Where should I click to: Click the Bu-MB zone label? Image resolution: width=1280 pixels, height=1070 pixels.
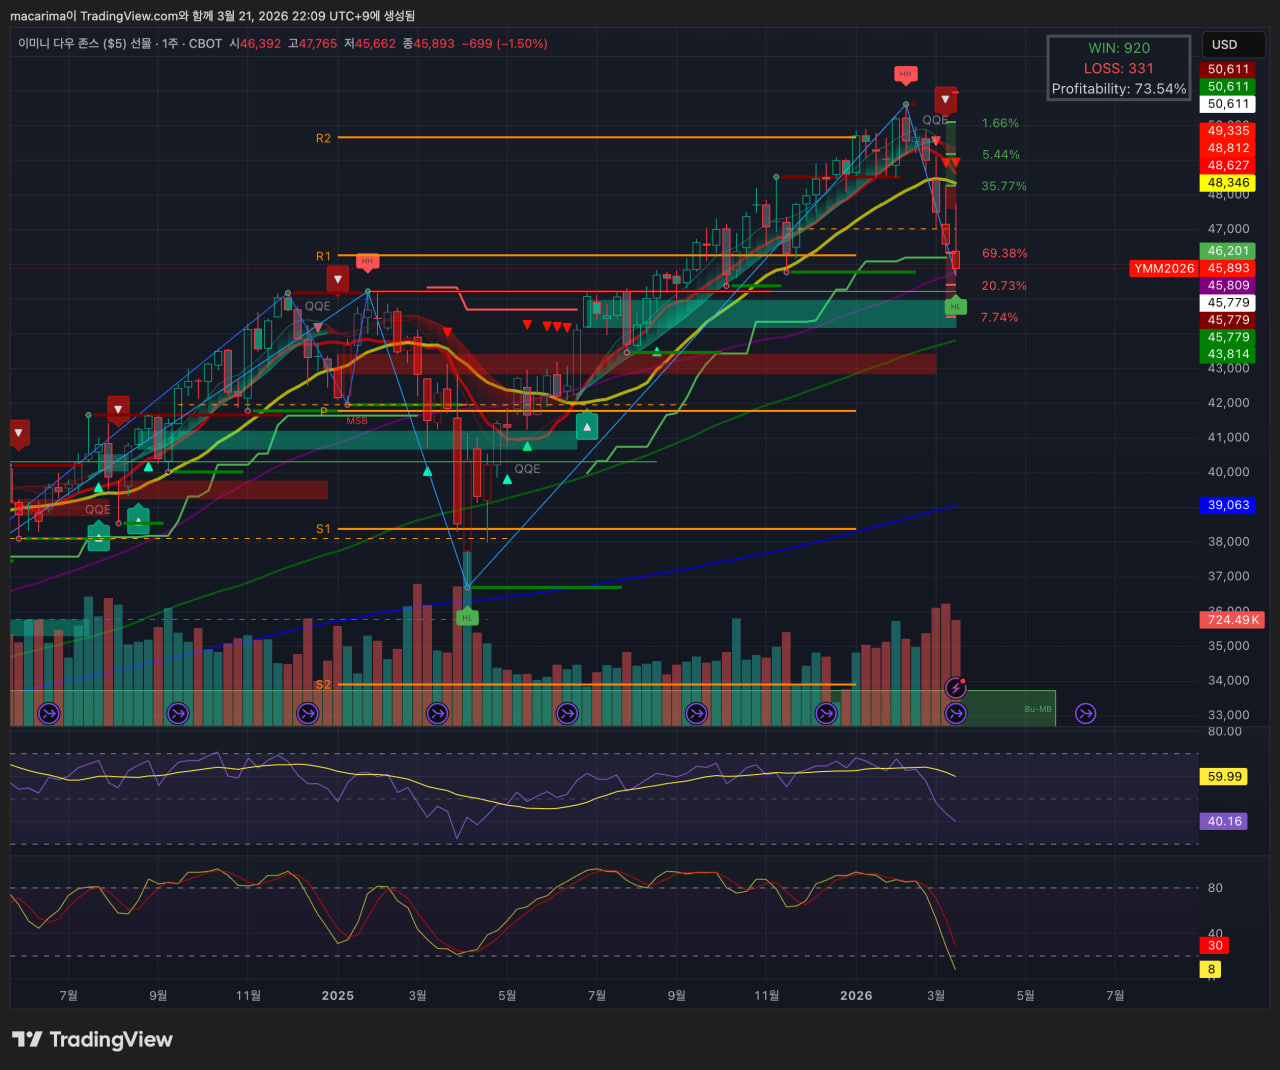[1037, 709]
